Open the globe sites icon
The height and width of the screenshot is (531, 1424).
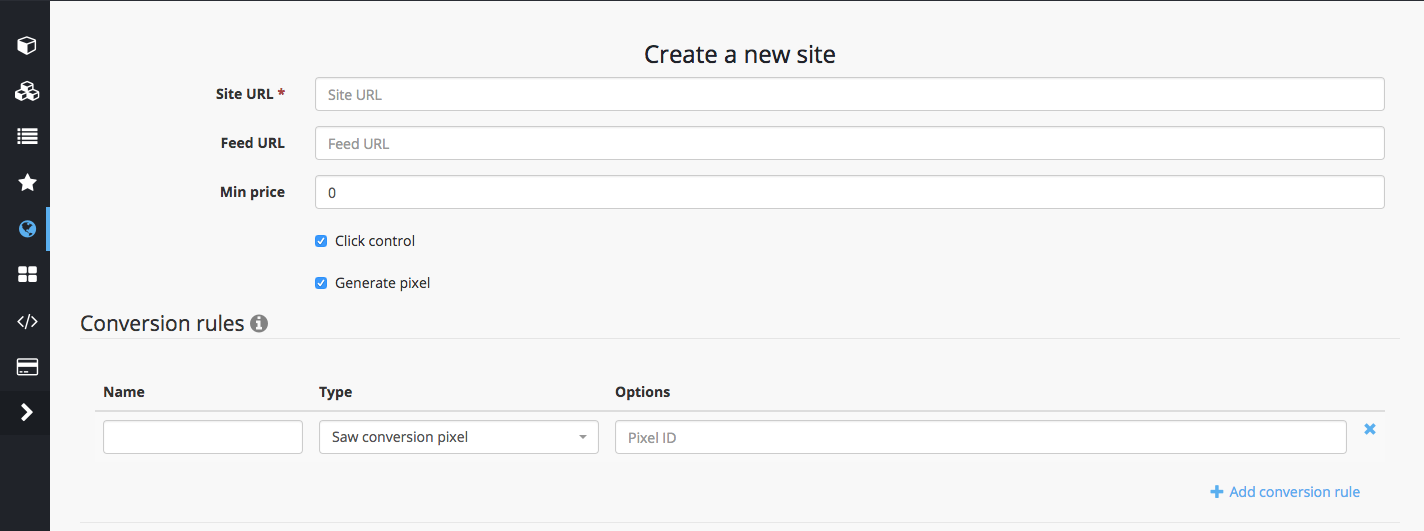tap(27, 229)
